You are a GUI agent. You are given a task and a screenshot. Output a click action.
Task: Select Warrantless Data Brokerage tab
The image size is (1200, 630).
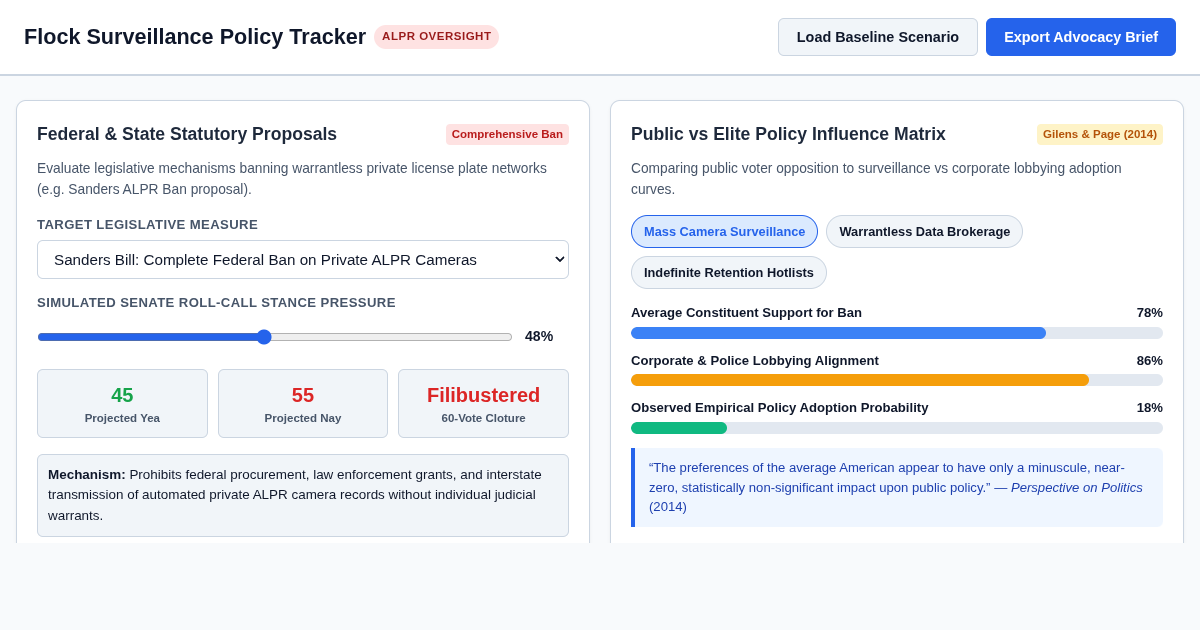pos(924,232)
